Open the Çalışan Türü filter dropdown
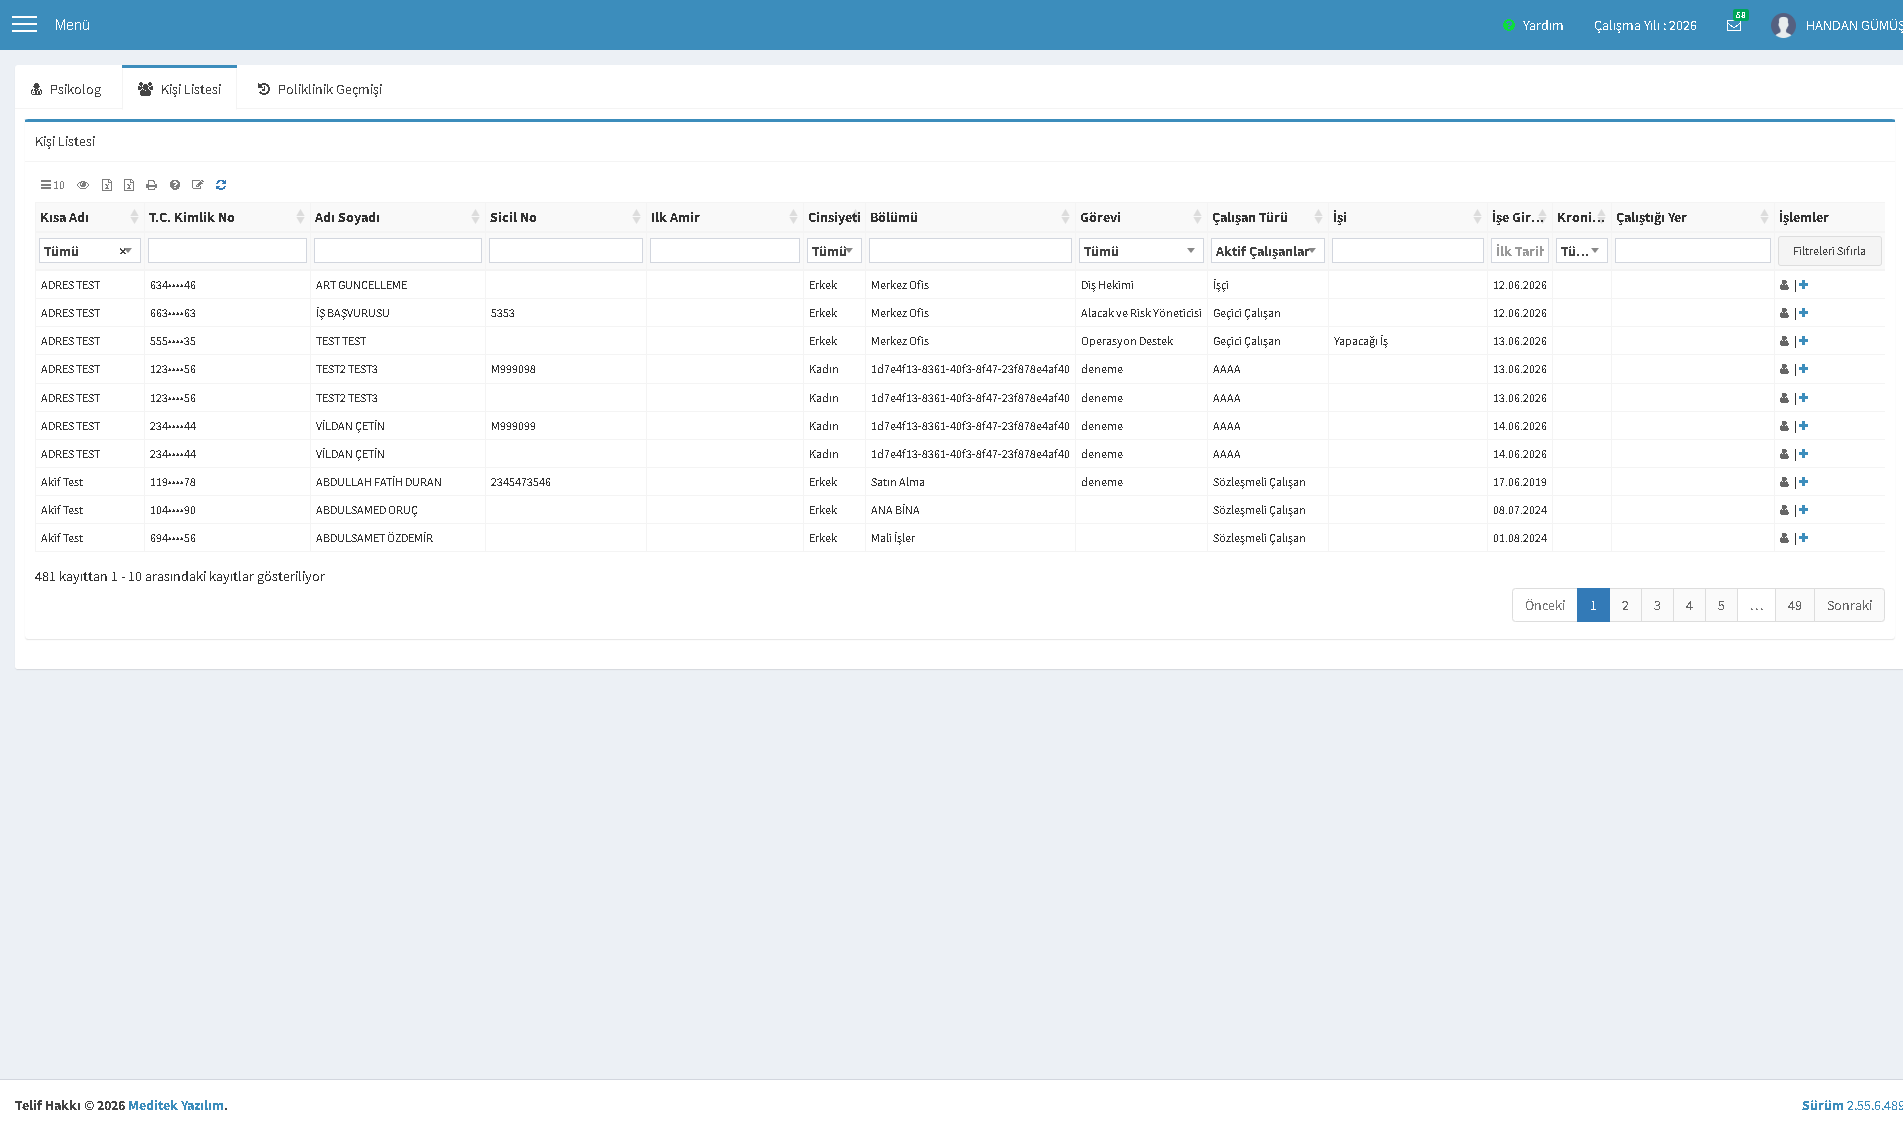The width and height of the screenshot is (1903, 1130). [x=1267, y=251]
